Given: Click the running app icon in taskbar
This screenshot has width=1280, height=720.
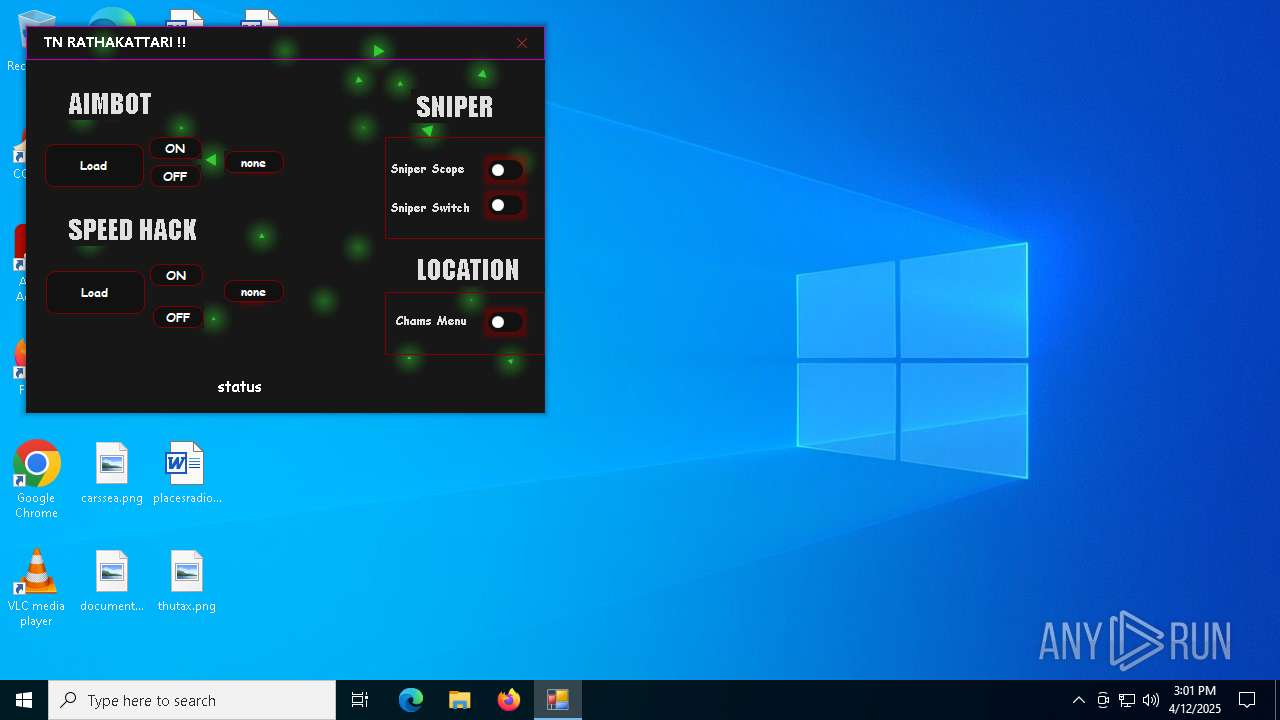Looking at the screenshot, I should 558,700.
